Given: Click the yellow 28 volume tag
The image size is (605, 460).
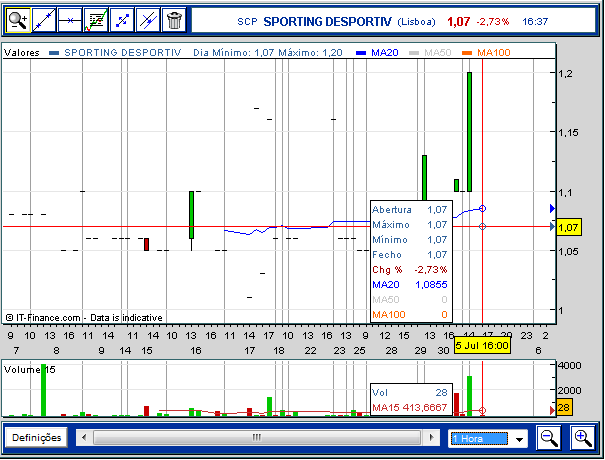Looking at the screenshot, I should click(563, 408).
